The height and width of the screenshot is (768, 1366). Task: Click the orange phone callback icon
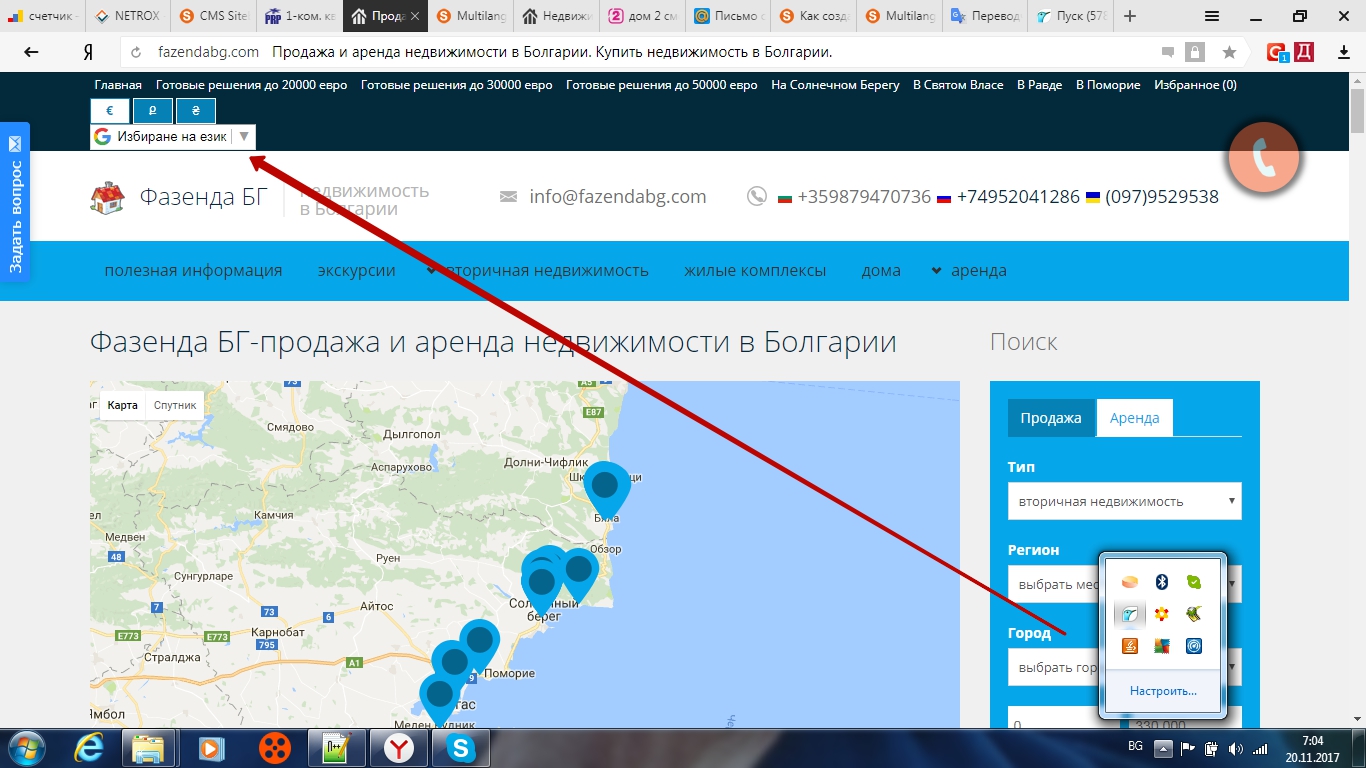tap(1263, 157)
